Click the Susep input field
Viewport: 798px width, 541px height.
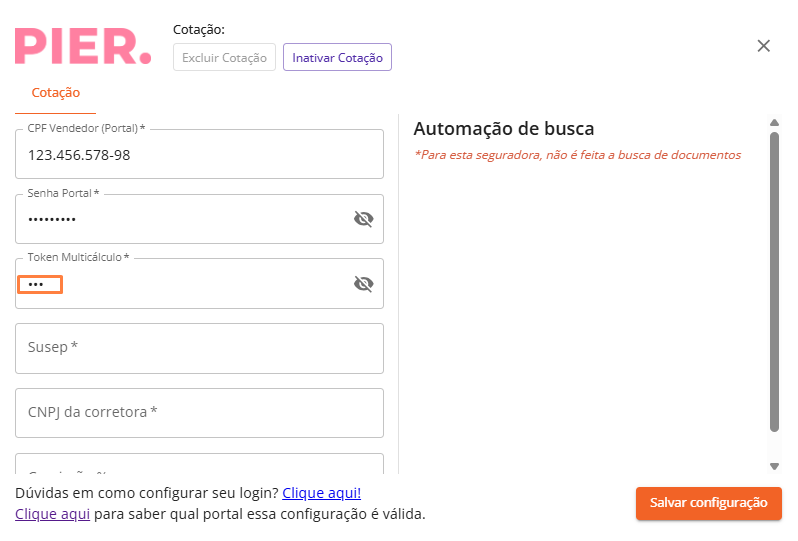click(x=199, y=348)
